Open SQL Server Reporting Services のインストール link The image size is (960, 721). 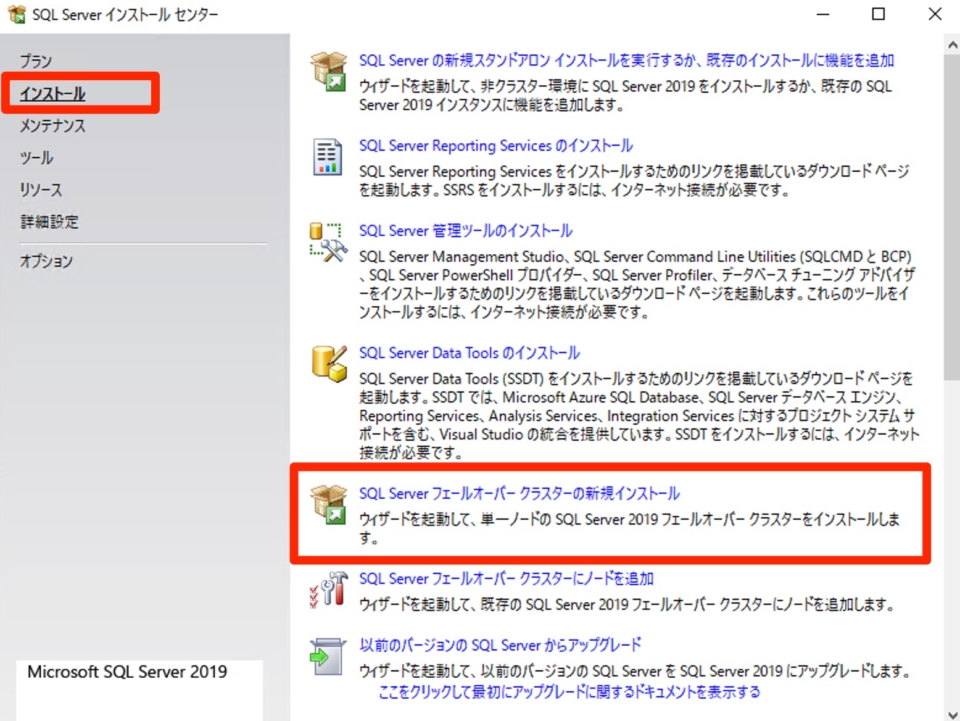coord(496,146)
